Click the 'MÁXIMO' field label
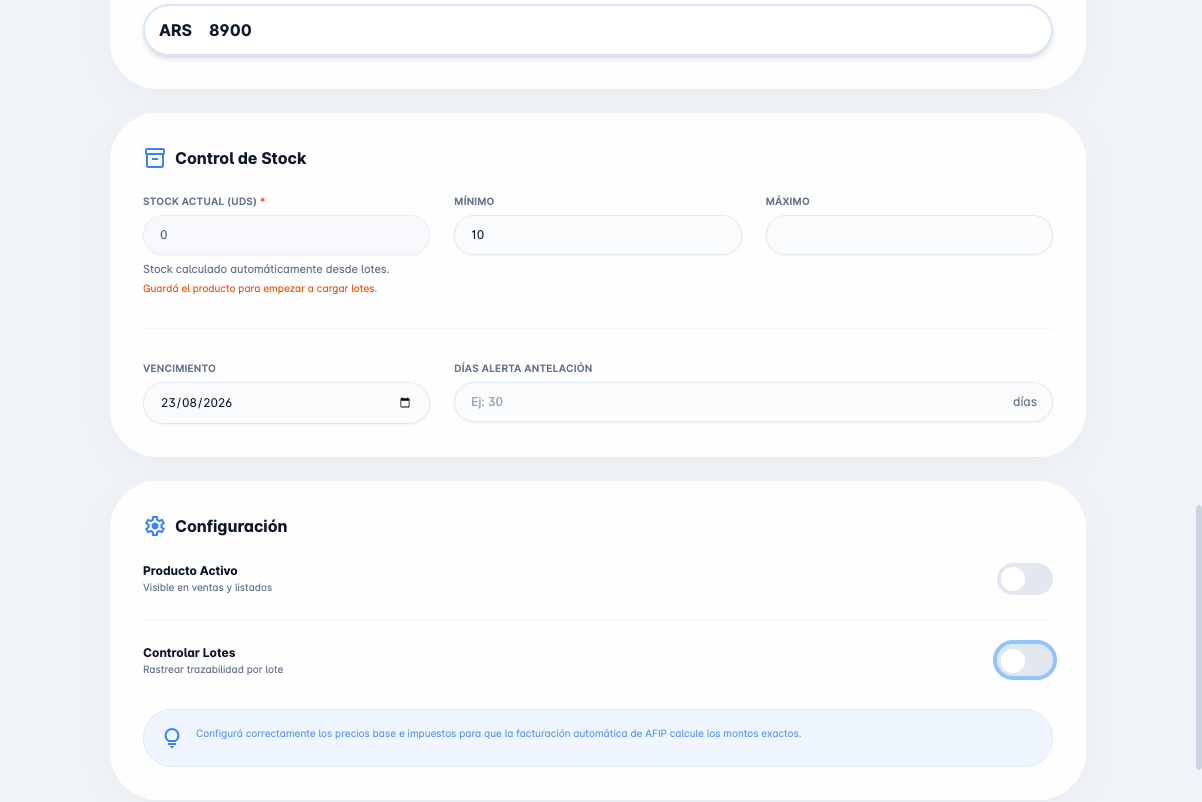Viewport: 1202px width, 802px height. click(x=788, y=201)
